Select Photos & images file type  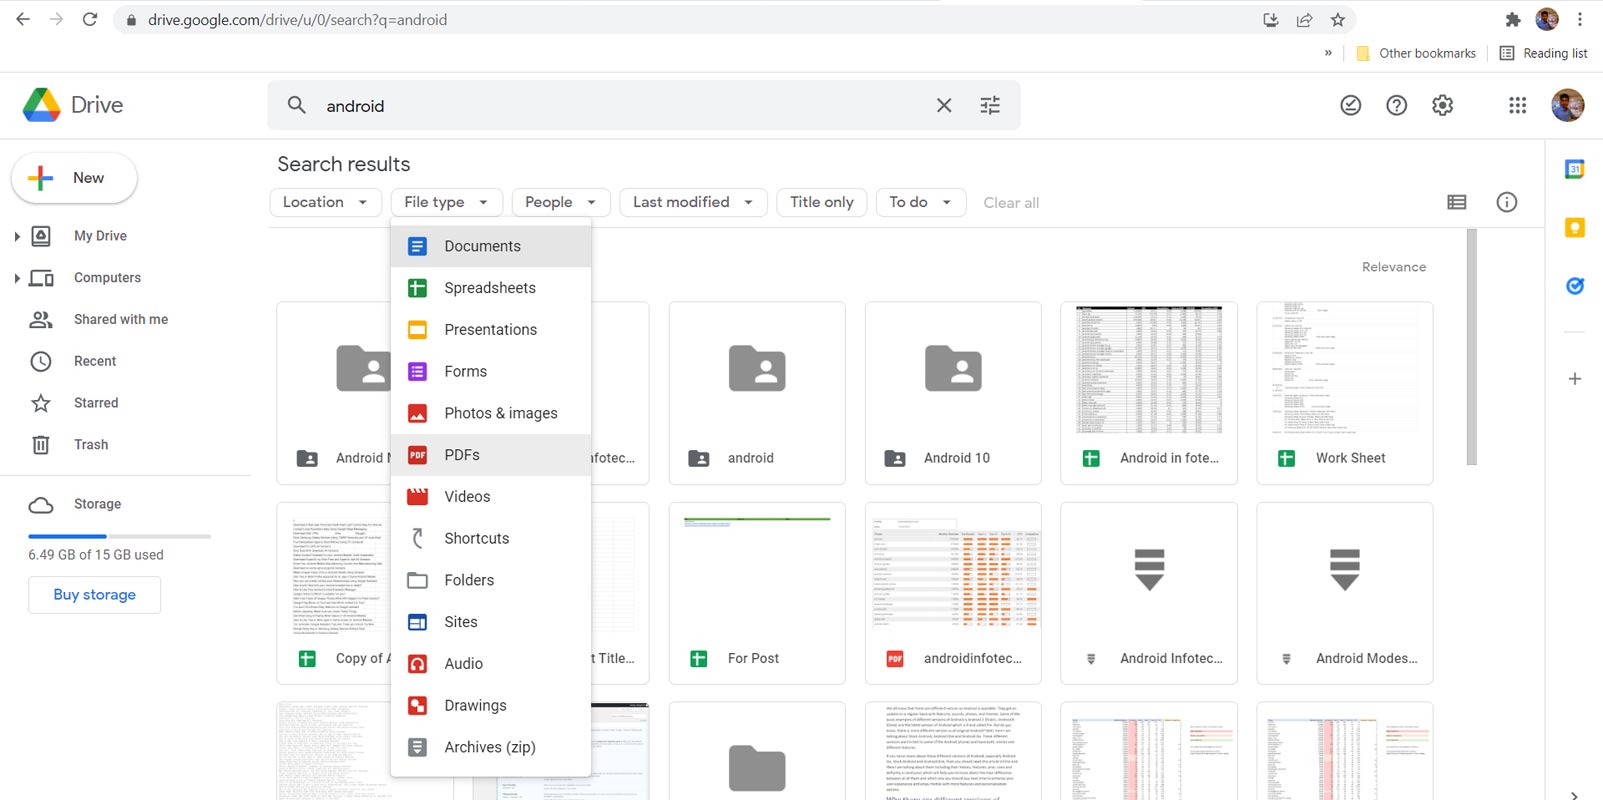pyautogui.click(x=491, y=413)
